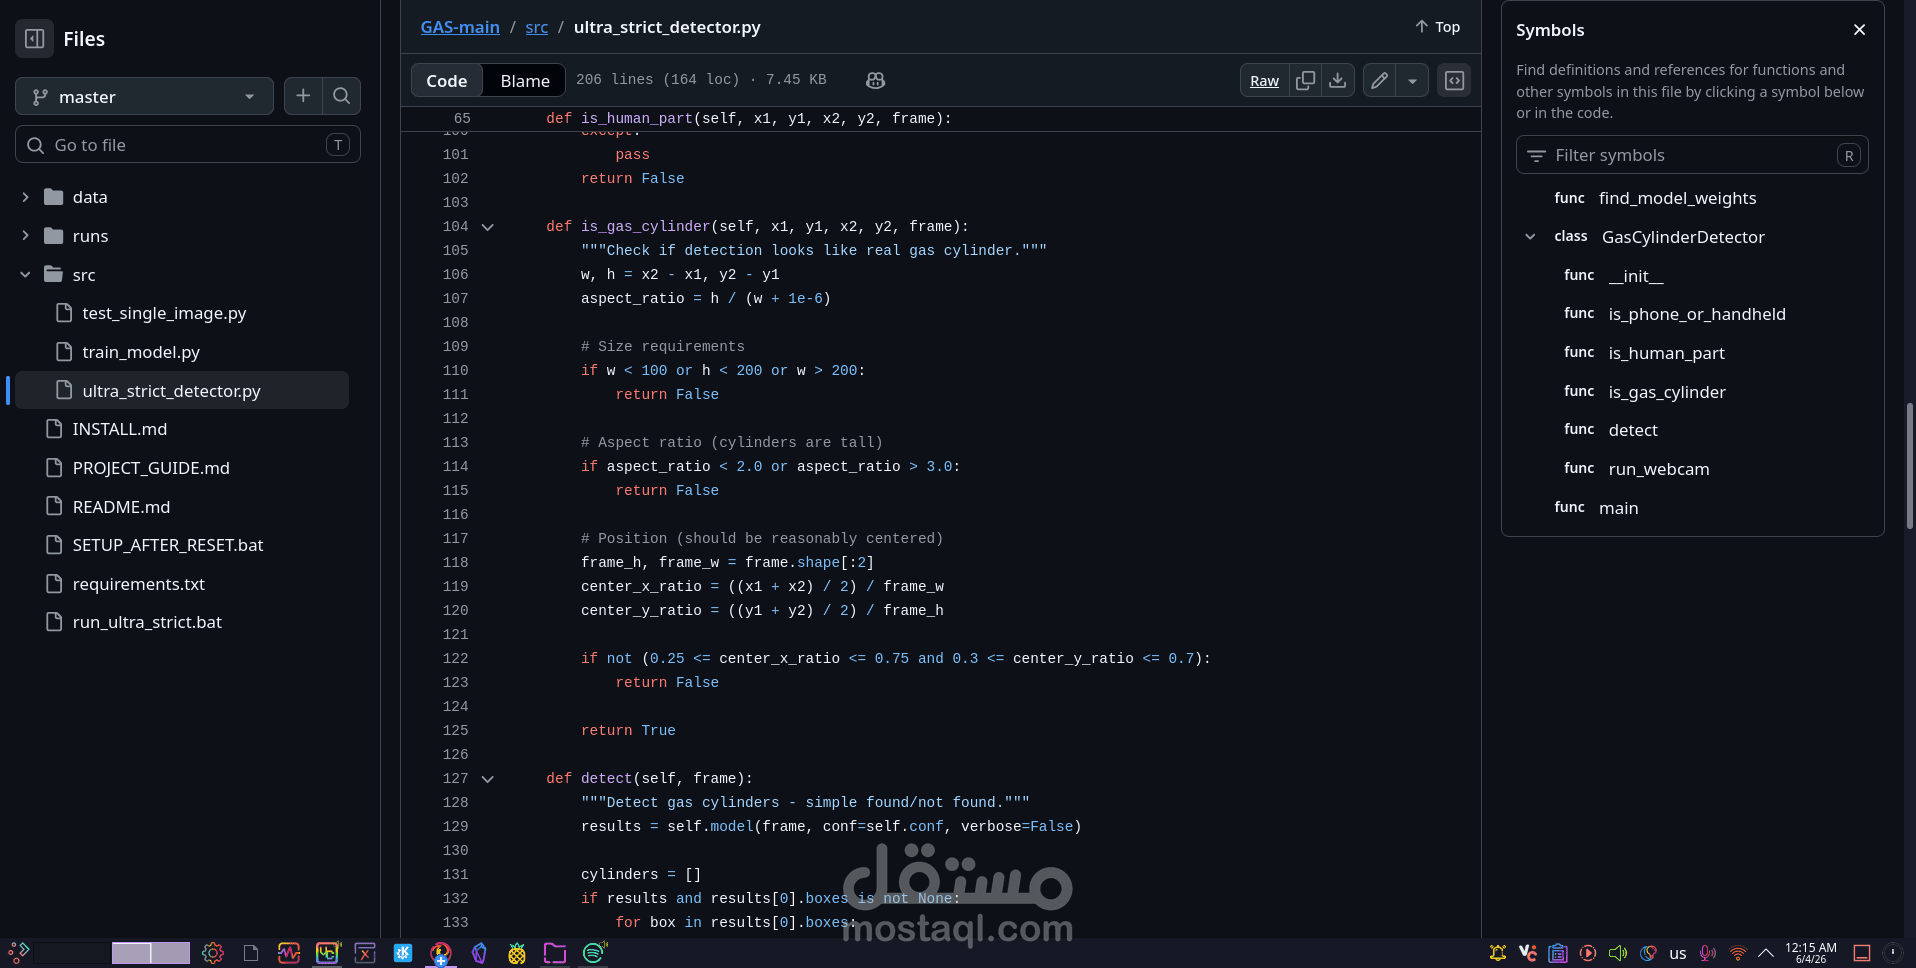The image size is (1916, 968).
Task: Jump to main function symbol
Action: [1618, 508]
